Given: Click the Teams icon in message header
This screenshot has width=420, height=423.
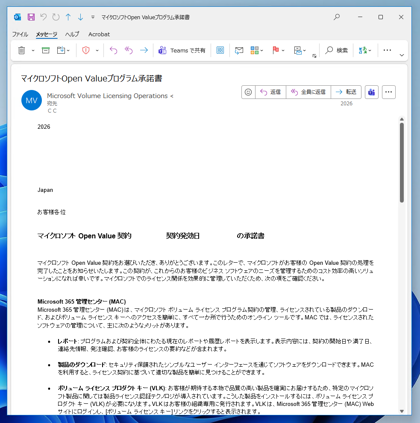Looking at the screenshot, I should coord(372,92).
